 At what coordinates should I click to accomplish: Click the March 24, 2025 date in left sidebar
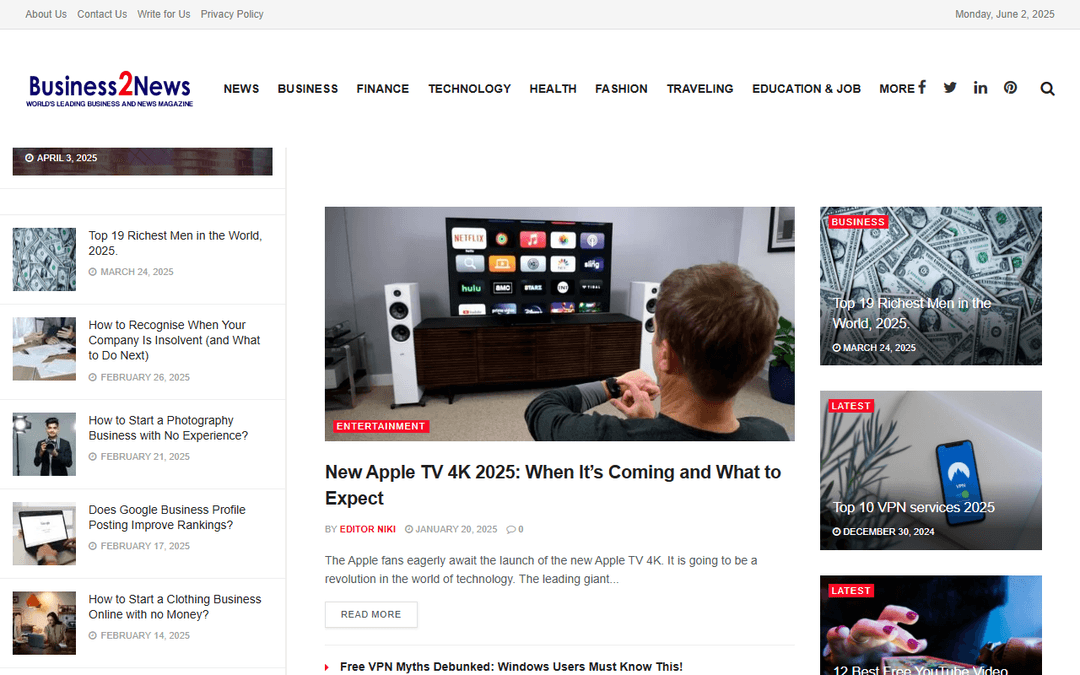point(131,272)
